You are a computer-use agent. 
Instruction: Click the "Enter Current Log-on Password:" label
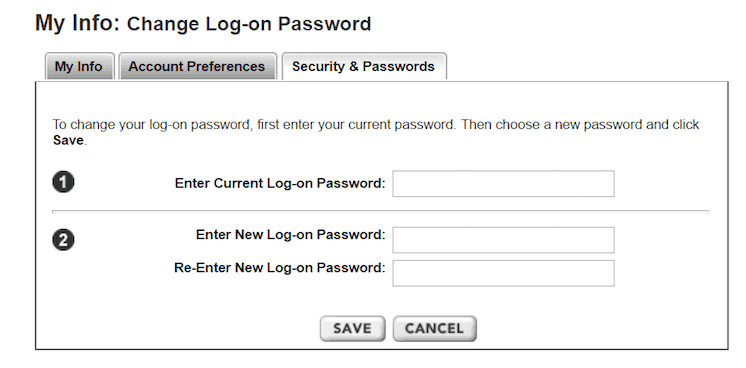coord(280,183)
